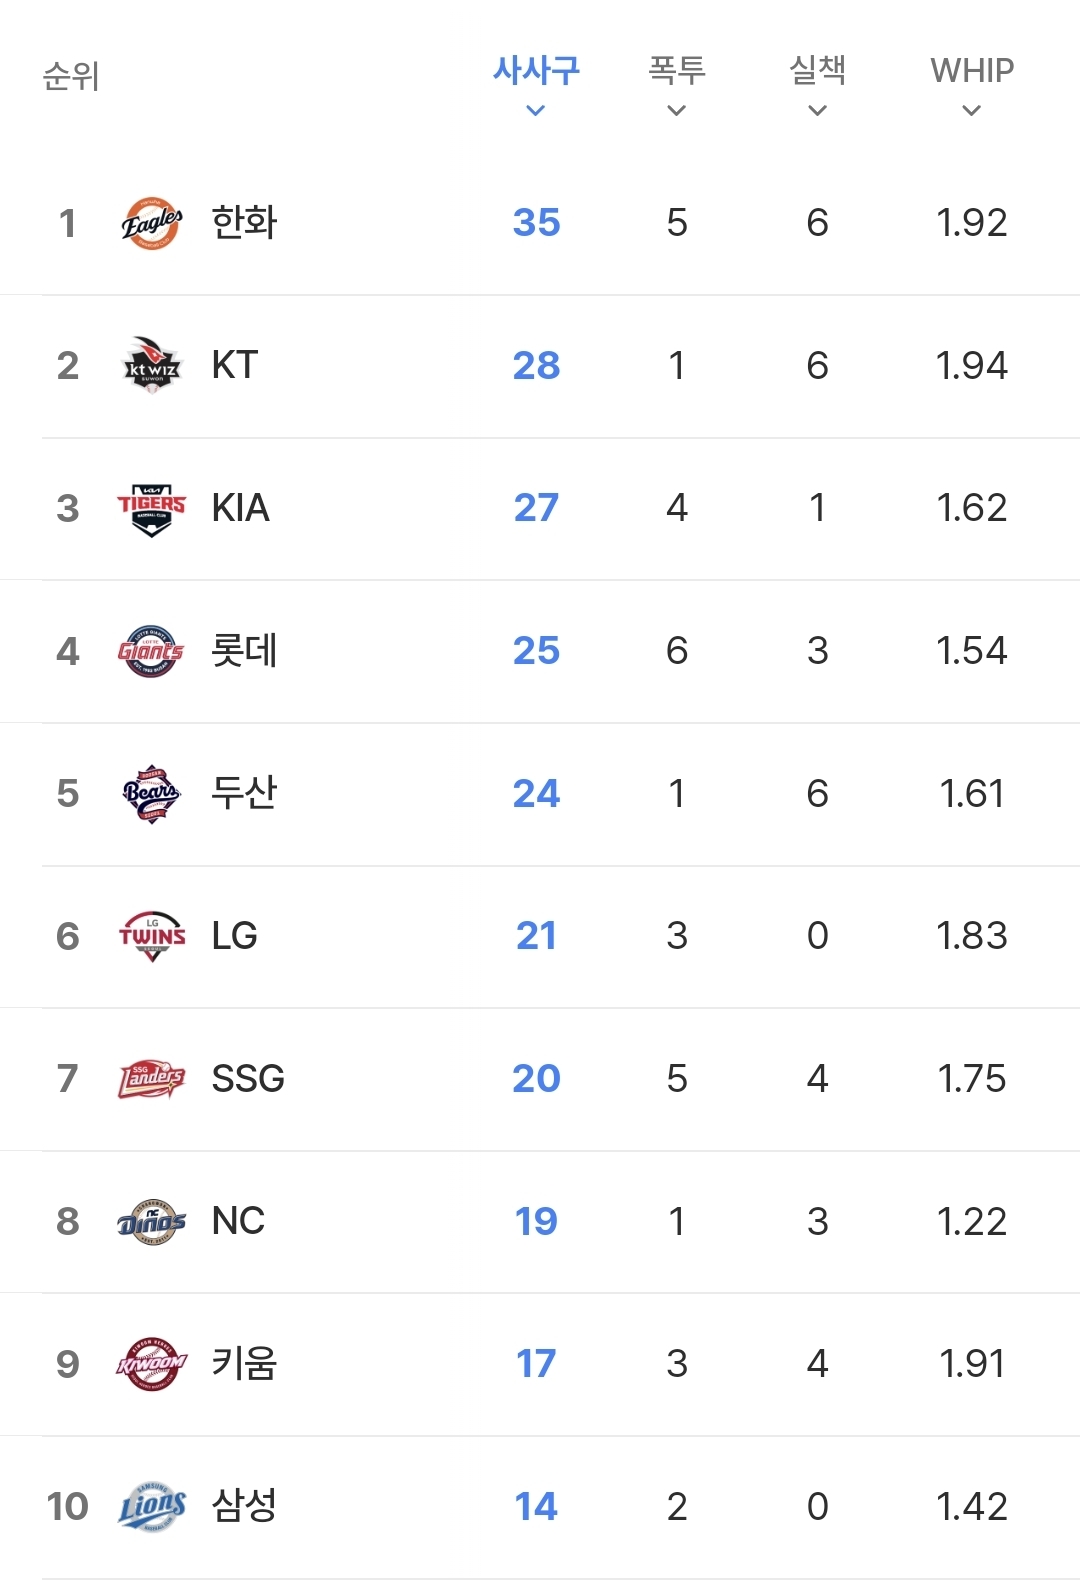Click the SSG Landers team logo
Viewport: 1080px width, 1594px height.
point(152,1080)
